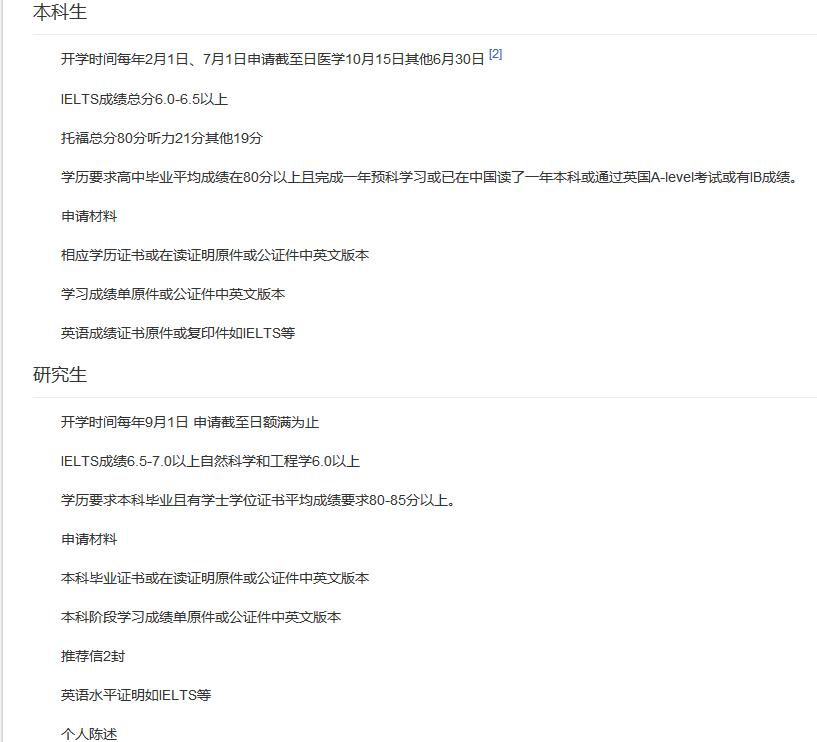Select the 相应学历证书或在读证明 line
The image size is (817, 742).
pos(214,255)
